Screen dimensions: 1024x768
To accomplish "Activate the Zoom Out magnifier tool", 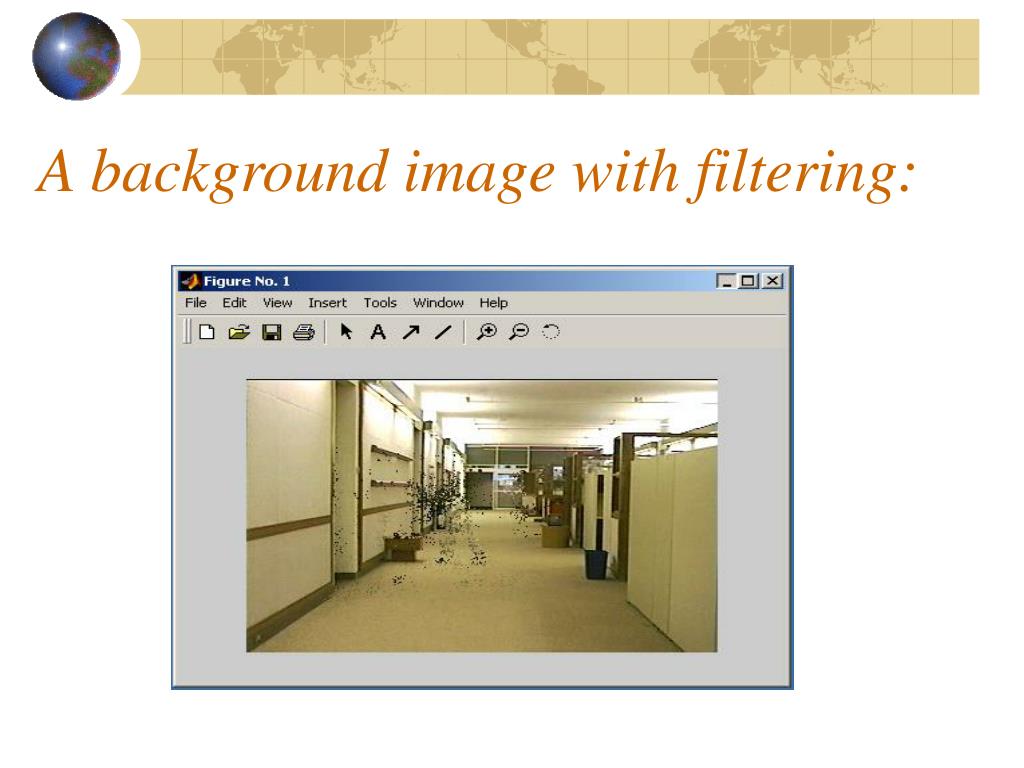I will pos(519,332).
